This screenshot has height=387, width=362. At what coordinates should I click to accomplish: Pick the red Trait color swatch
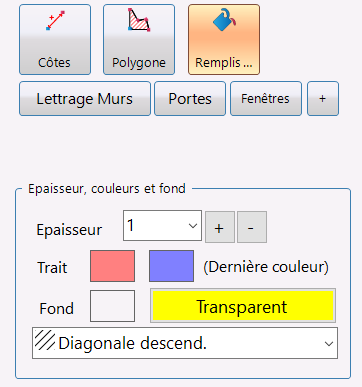(112, 266)
